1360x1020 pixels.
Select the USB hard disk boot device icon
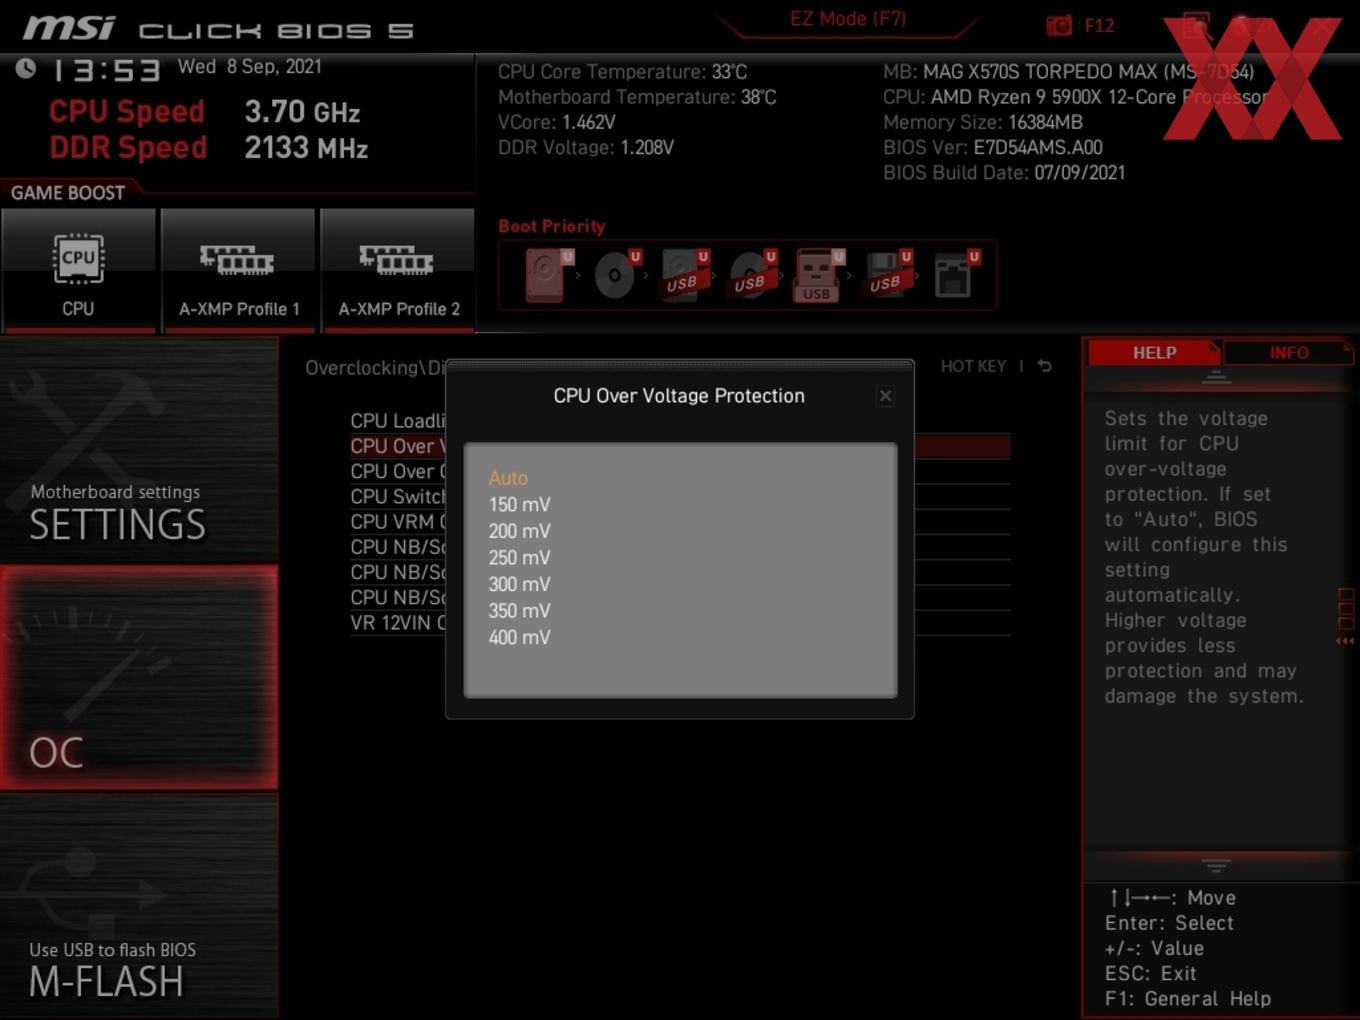[x=685, y=274]
